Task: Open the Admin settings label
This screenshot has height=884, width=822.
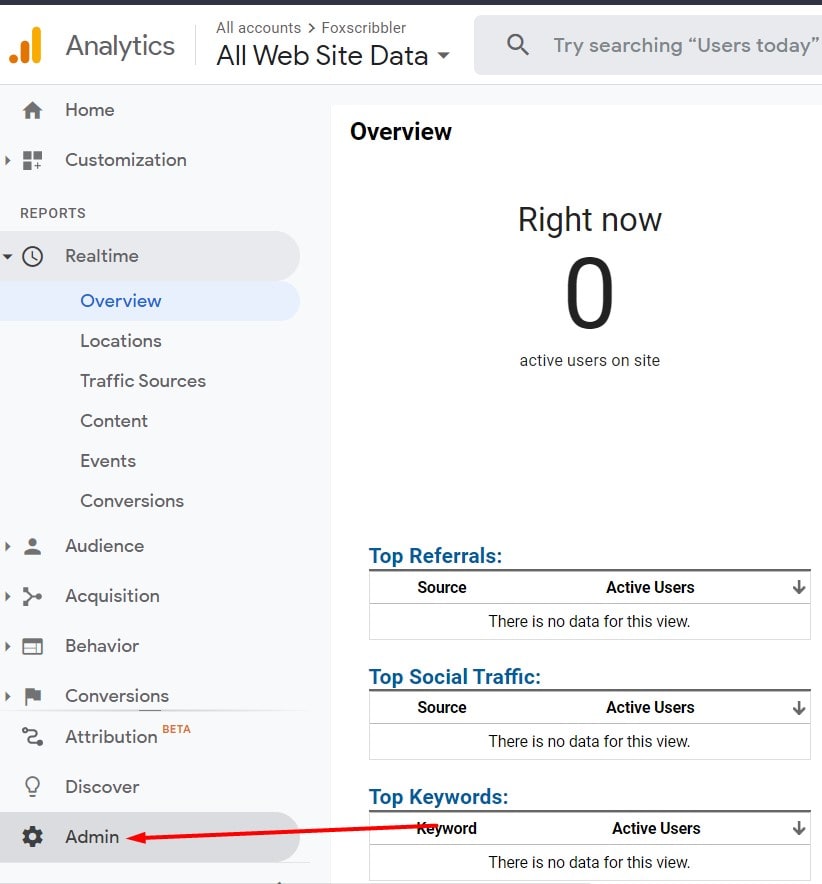Action: [x=92, y=837]
